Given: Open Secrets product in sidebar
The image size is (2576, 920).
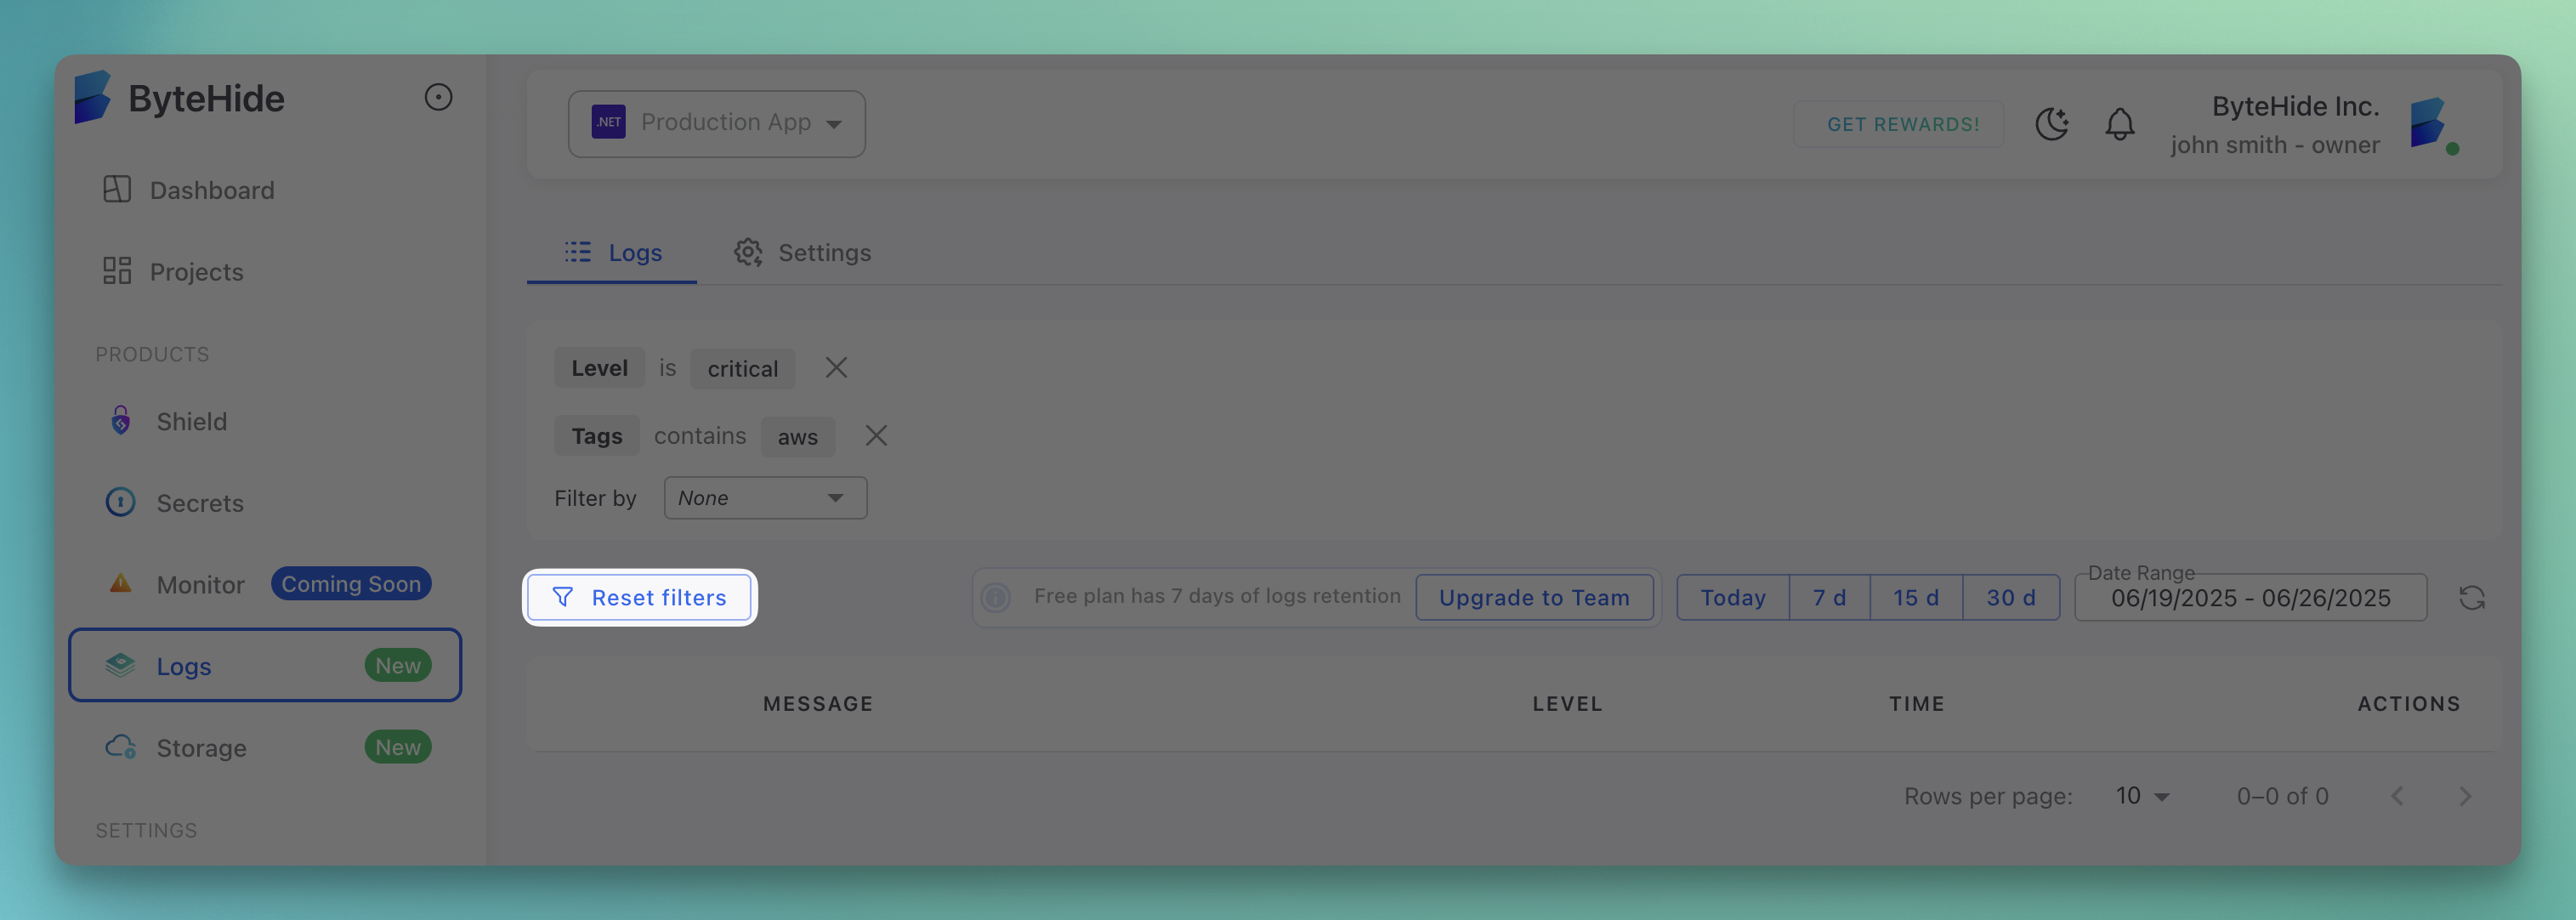Looking at the screenshot, I should tap(199, 503).
